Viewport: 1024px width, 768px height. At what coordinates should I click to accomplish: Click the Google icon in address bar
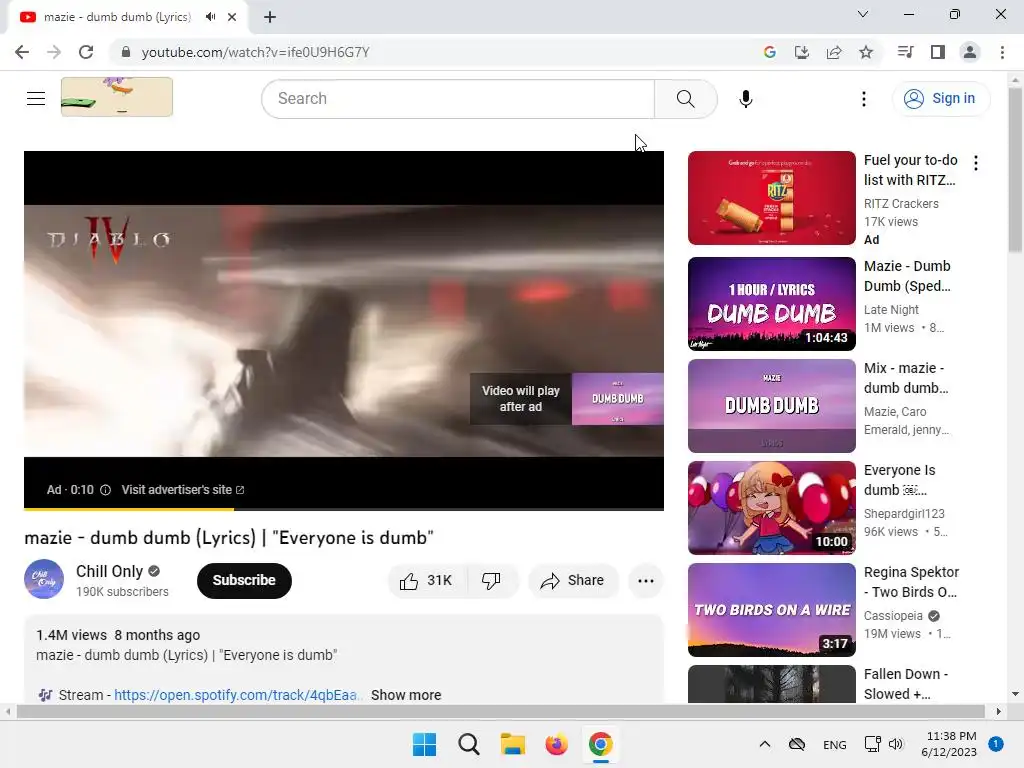coord(769,52)
